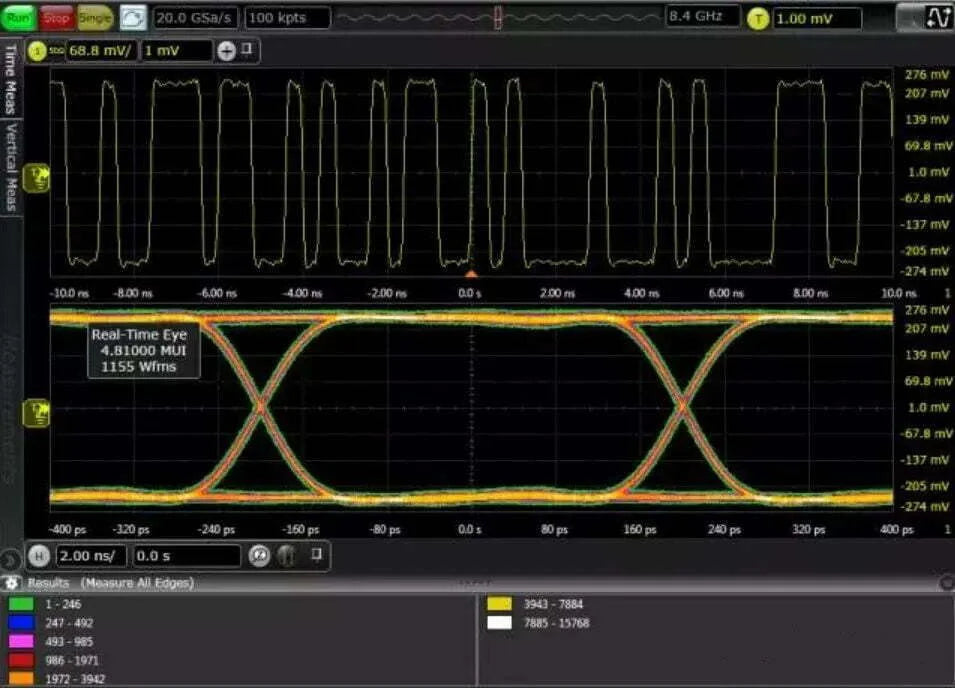This screenshot has height=689, width=955.
Task: Click the undock icon next to channel scale
Action: click(x=247, y=51)
